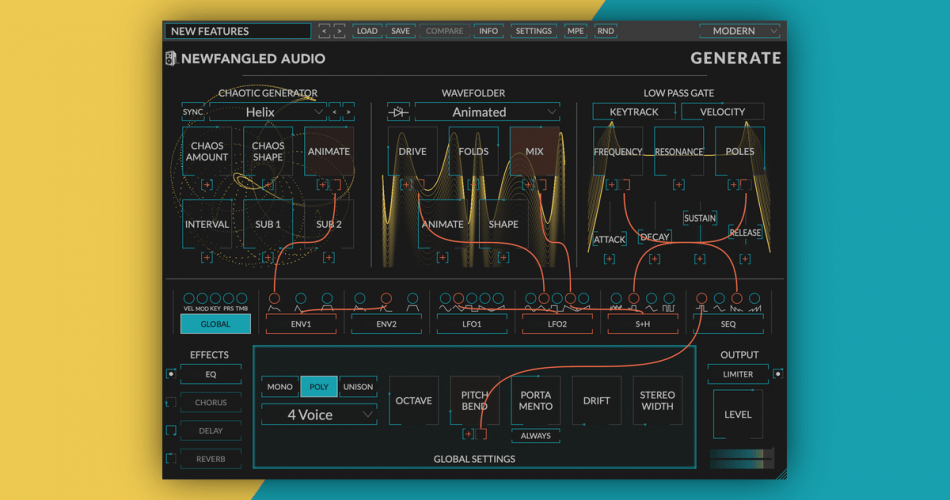Click plus bracket under Sub 2

[x=328, y=258]
